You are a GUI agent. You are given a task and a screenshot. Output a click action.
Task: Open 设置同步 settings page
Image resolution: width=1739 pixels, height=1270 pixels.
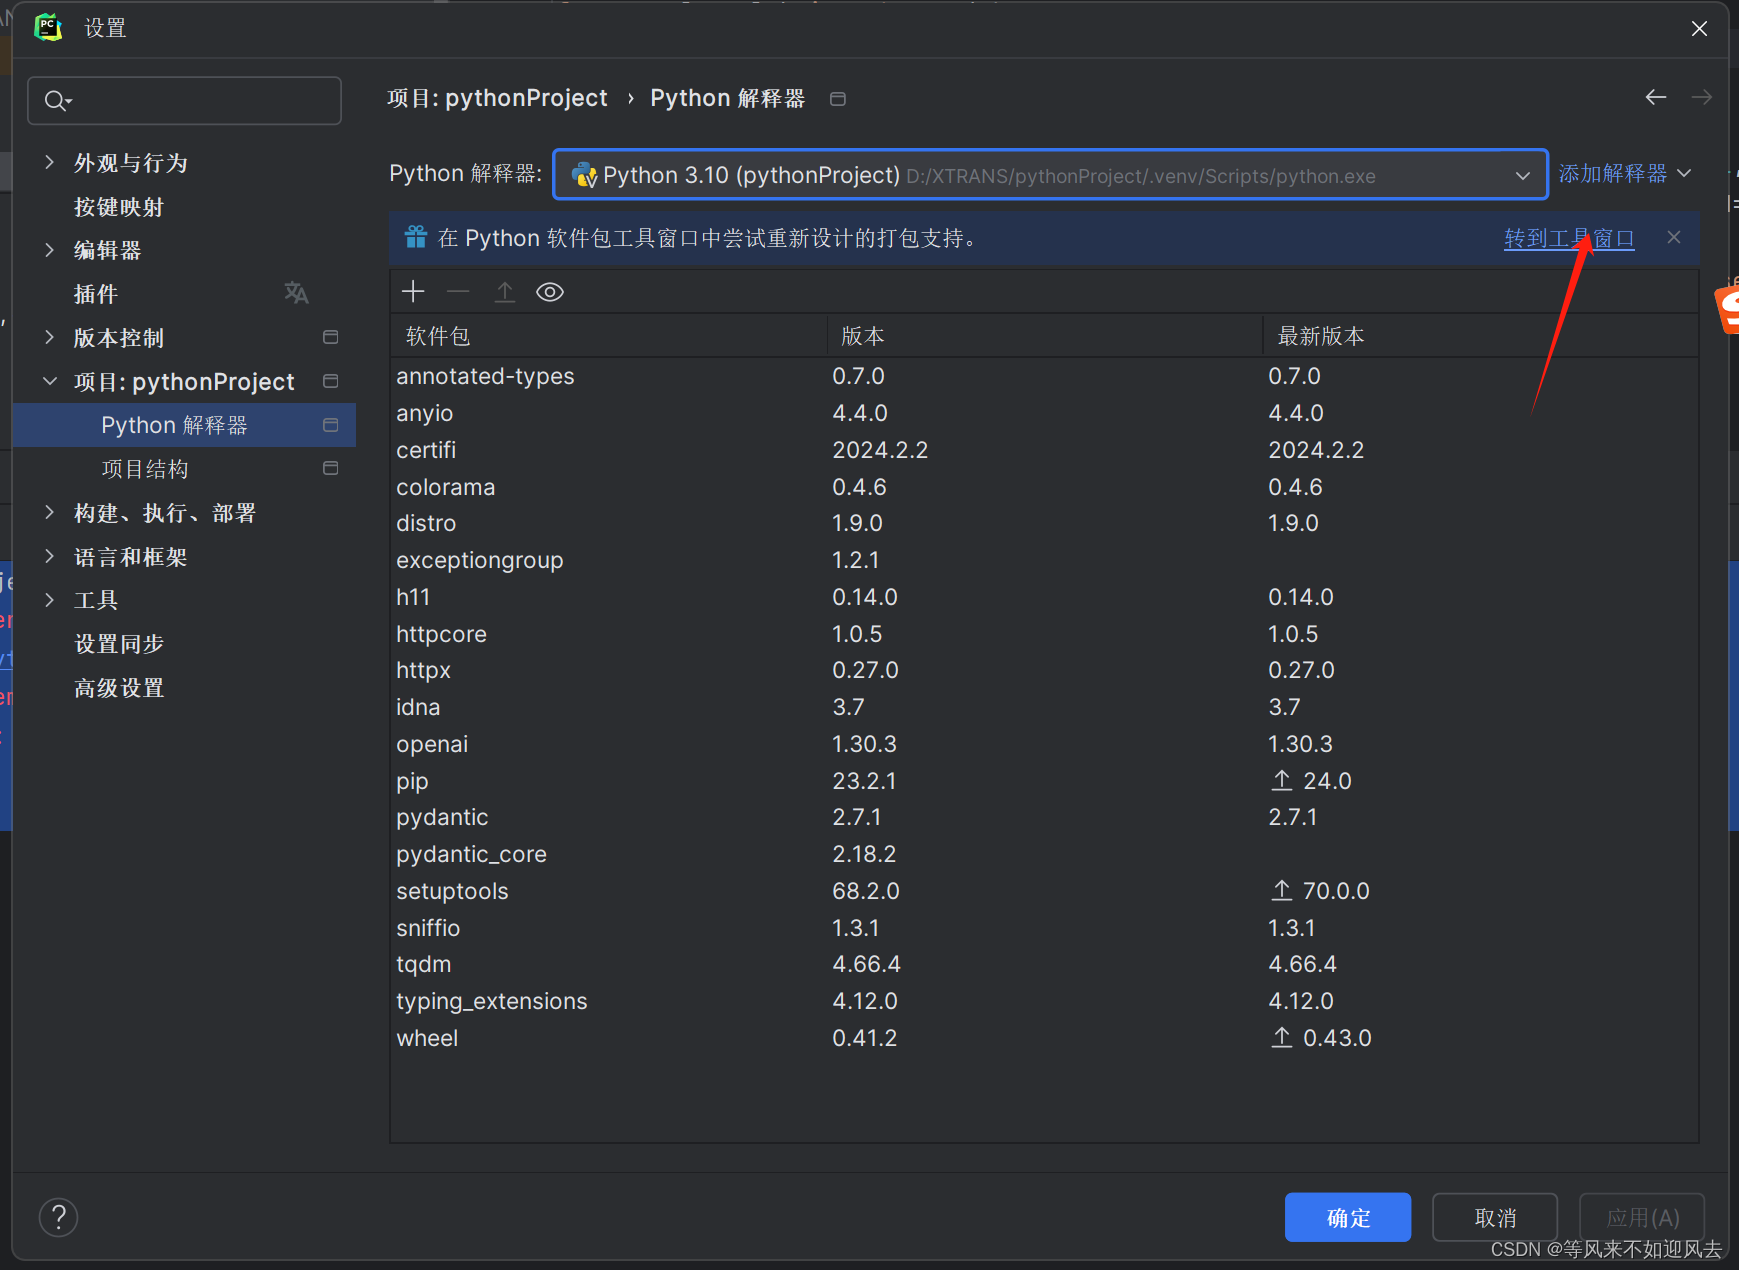tap(119, 644)
